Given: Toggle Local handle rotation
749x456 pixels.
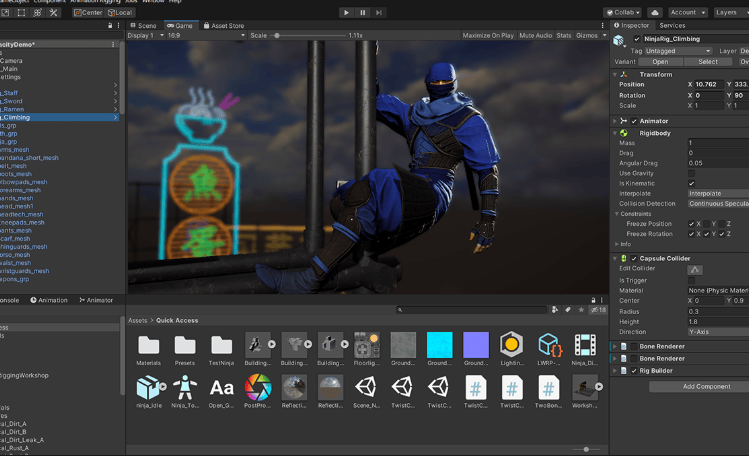Looking at the screenshot, I should click(x=120, y=12).
